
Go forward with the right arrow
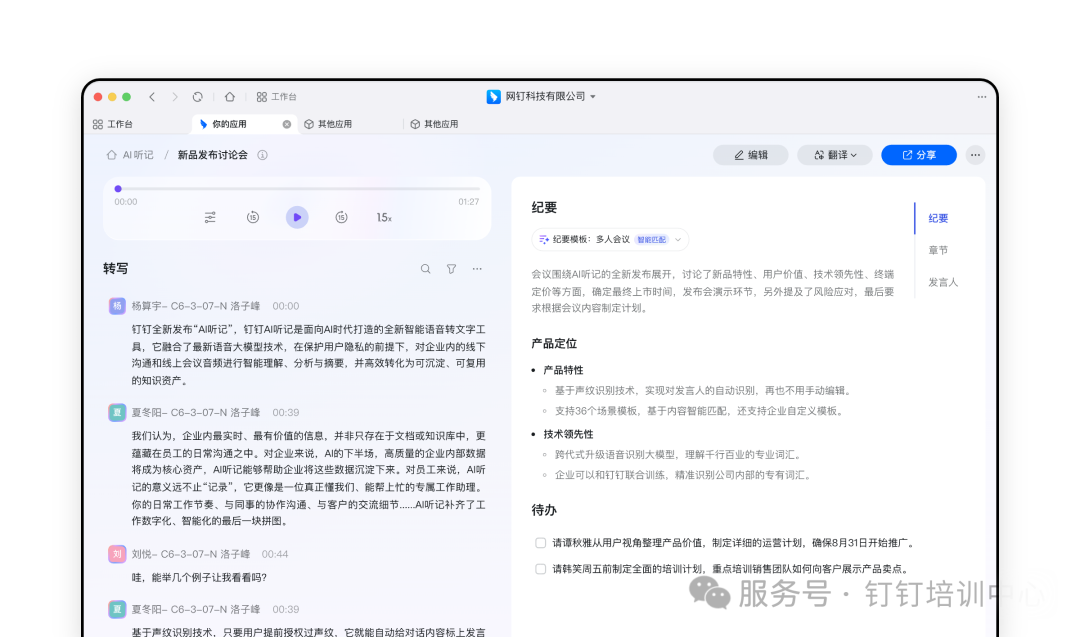pos(175,97)
